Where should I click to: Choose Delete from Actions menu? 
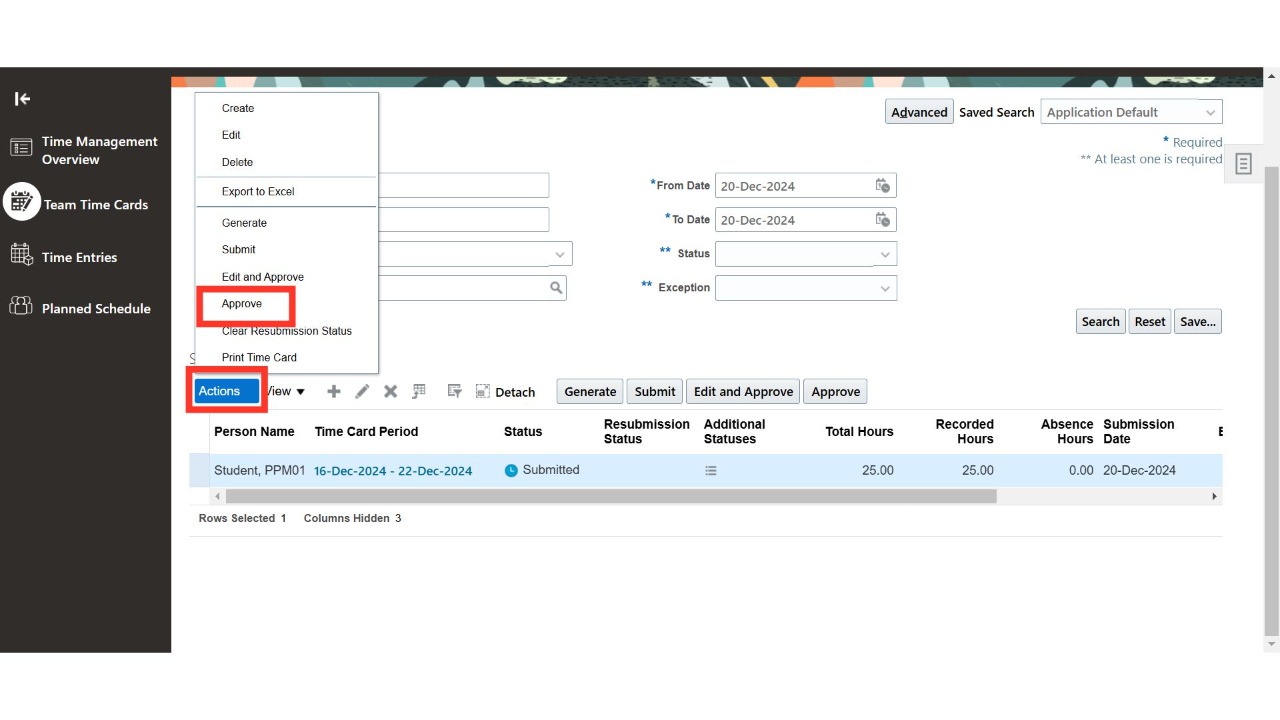[237, 162]
